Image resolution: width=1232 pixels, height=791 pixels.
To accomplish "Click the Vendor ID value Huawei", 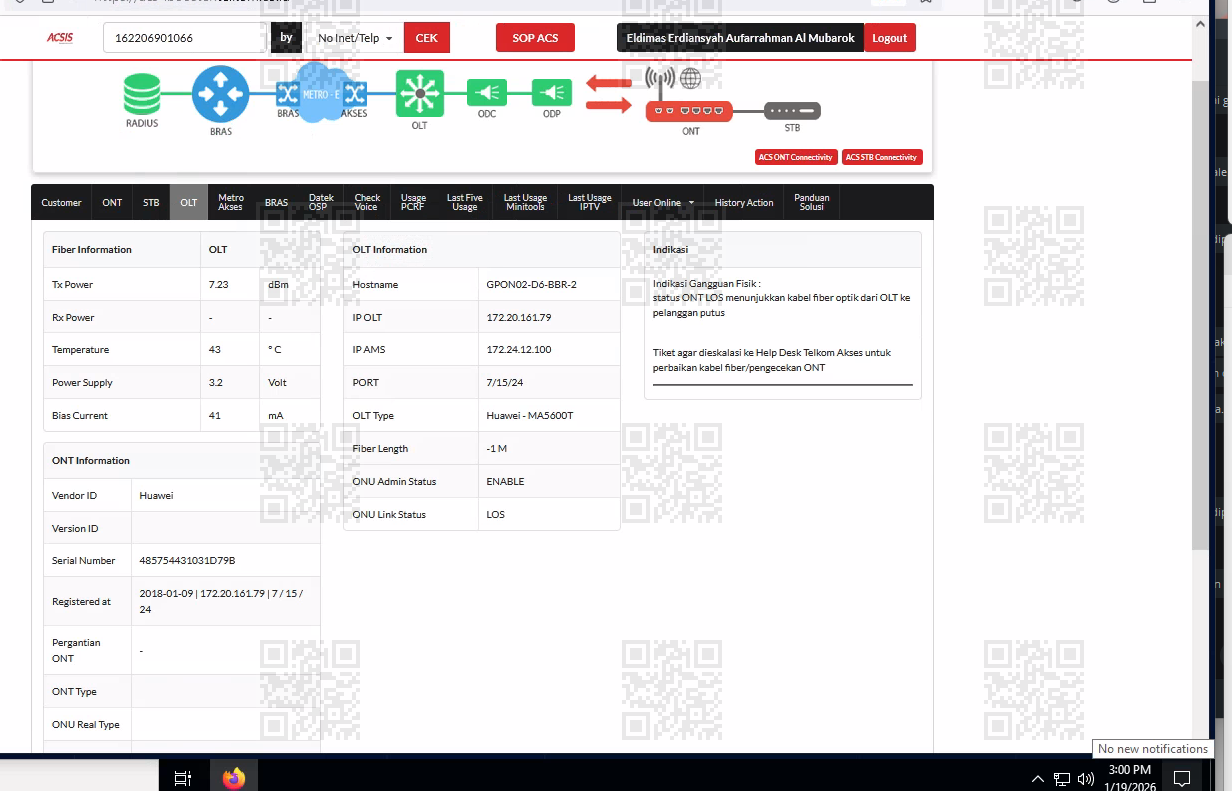I will (x=156, y=496).
